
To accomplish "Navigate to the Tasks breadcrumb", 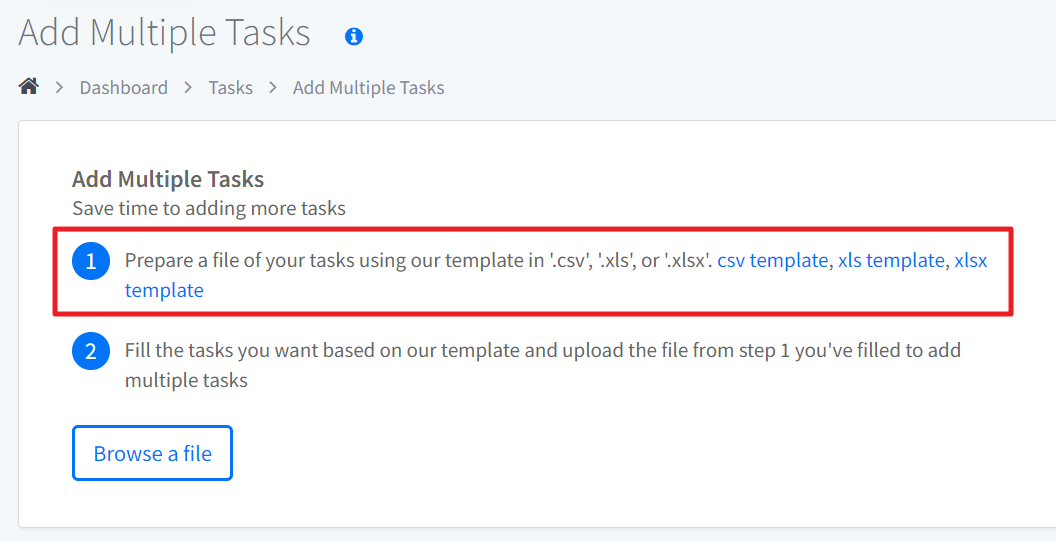I will click(230, 88).
